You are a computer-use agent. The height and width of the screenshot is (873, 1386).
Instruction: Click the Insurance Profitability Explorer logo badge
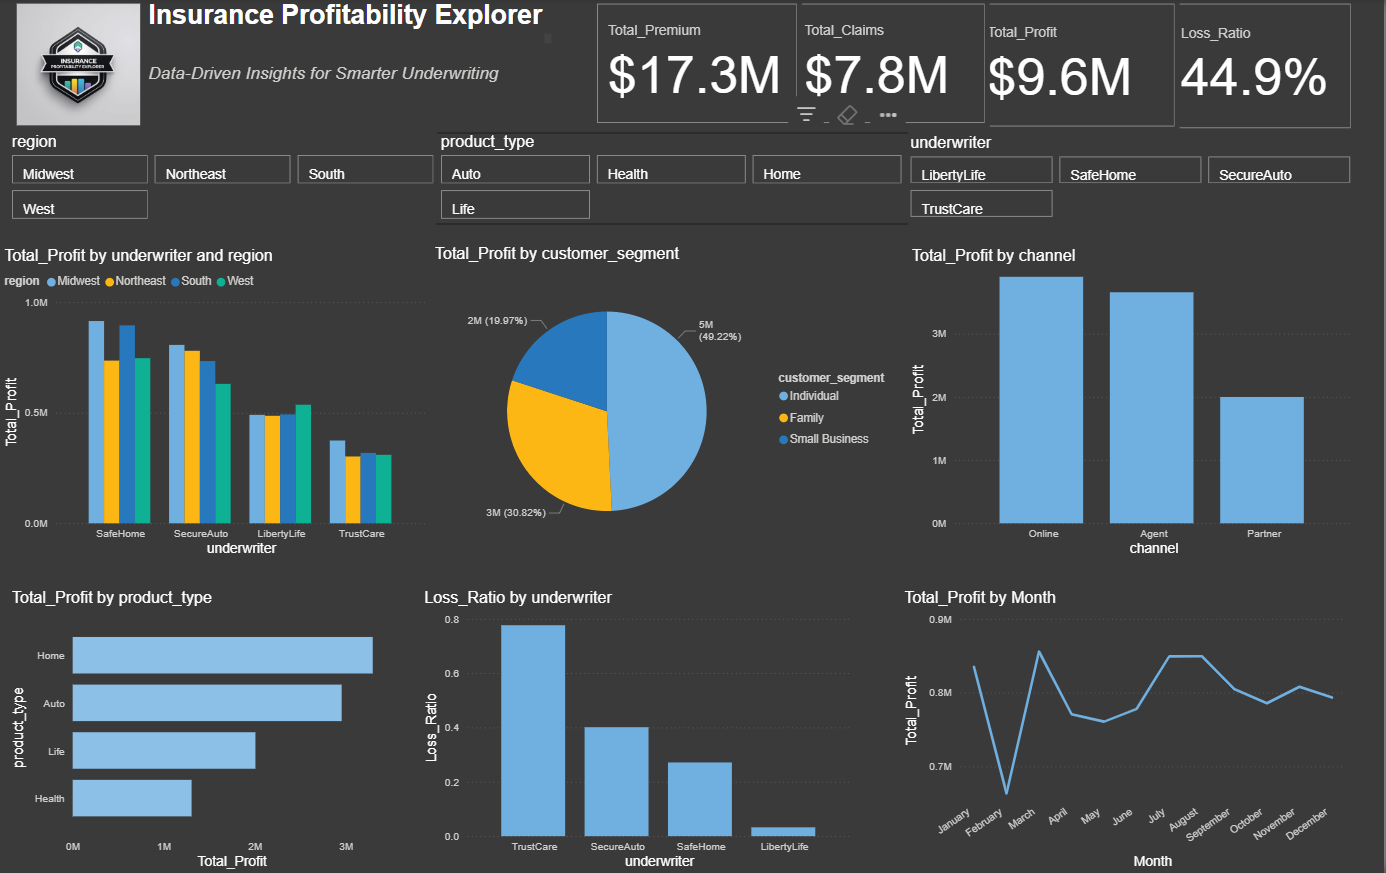point(78,65)
